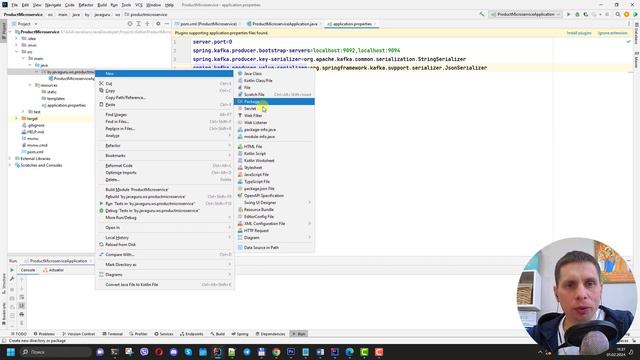Viewport: 640px width, 360px height.
Task: Open the VCS menu in menu bar
Action: point(139,5)
